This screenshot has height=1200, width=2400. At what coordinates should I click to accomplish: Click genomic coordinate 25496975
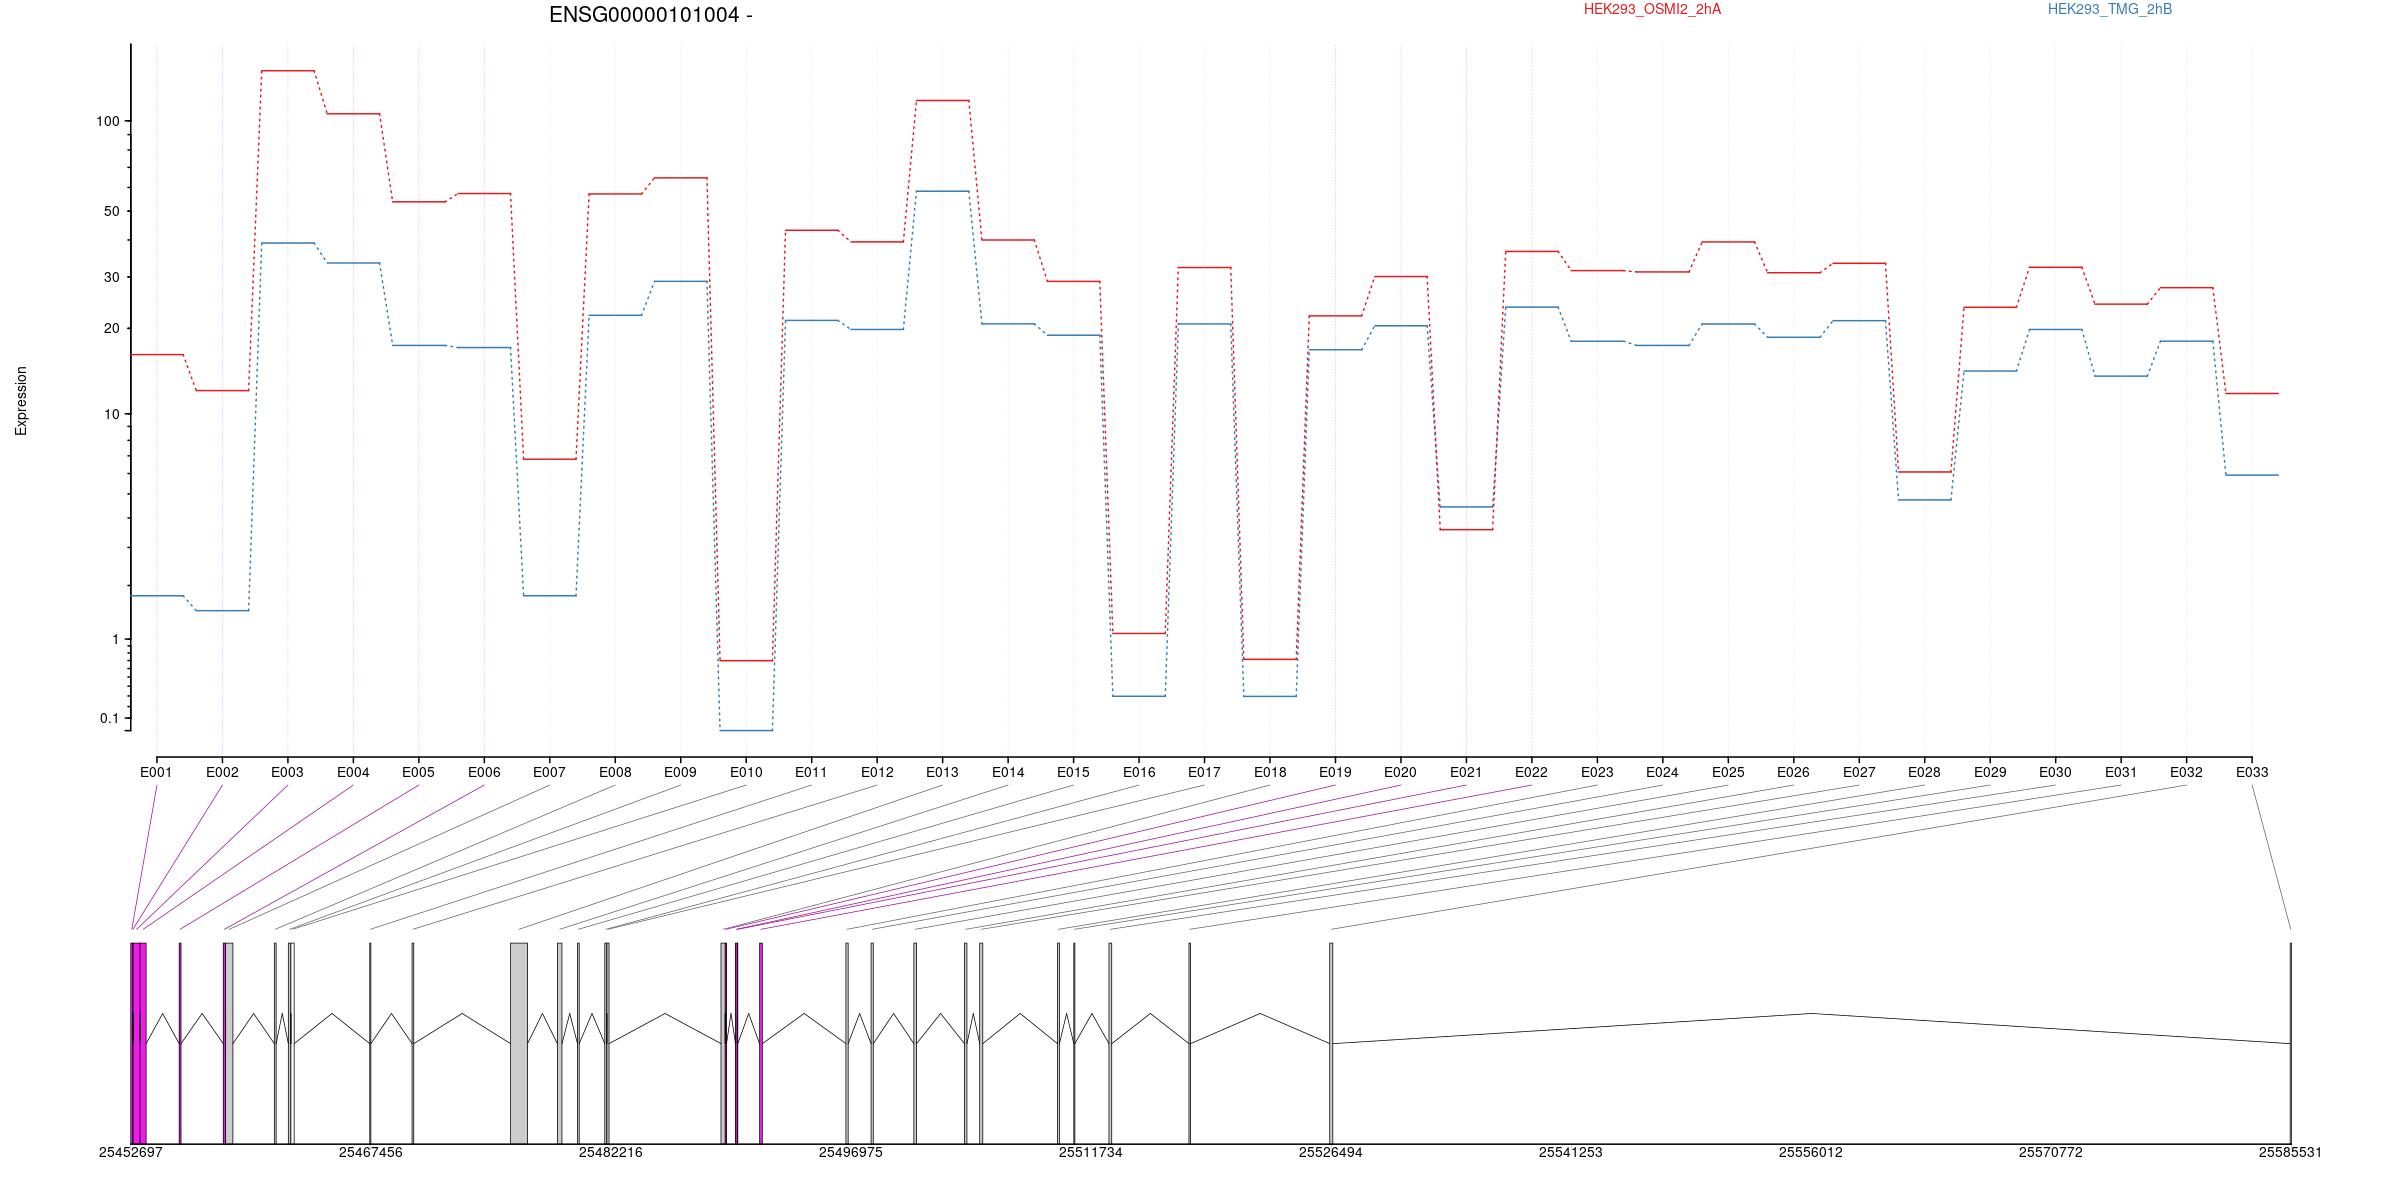(851, 1152)
